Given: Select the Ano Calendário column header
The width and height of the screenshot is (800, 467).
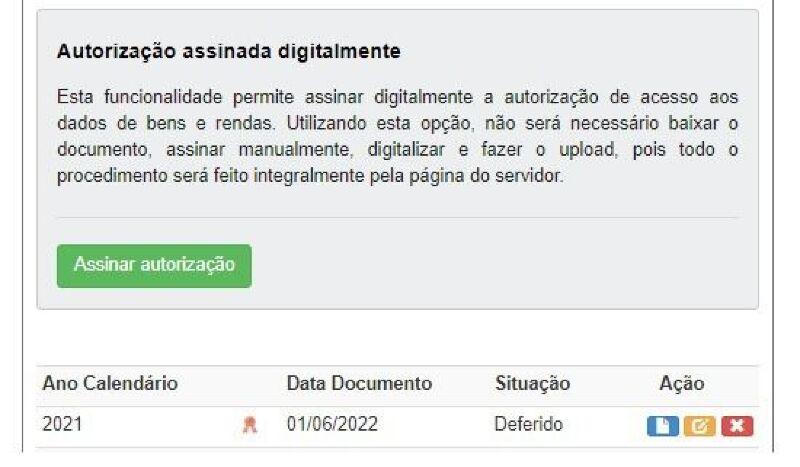Looking at the screenshot, I should tap(110, 383).
